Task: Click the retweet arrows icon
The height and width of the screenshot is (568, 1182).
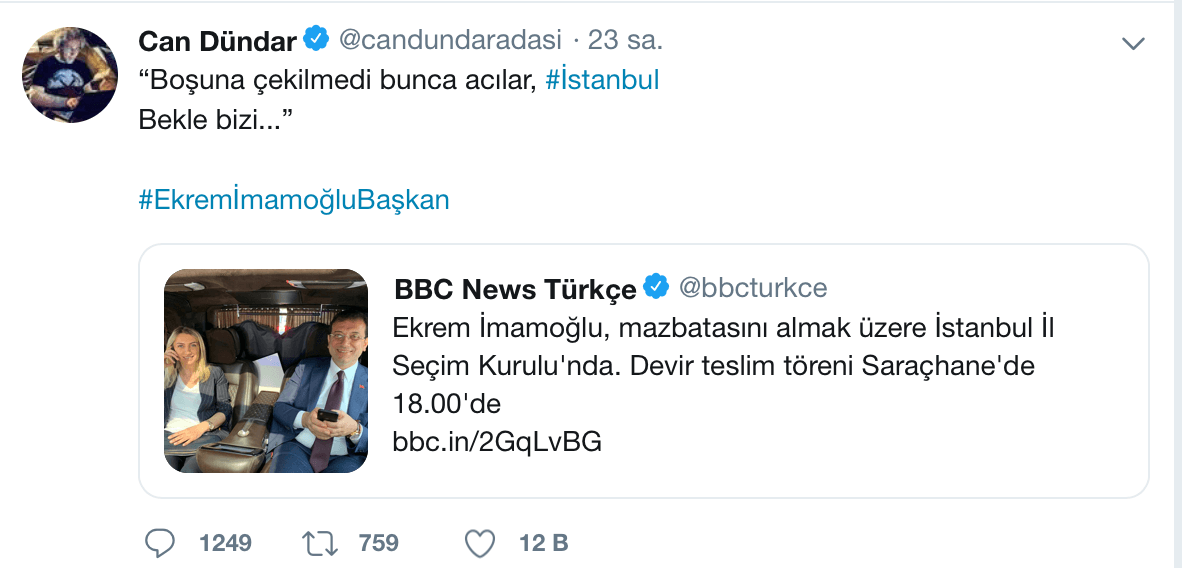Action: click(x=322, y=543)
